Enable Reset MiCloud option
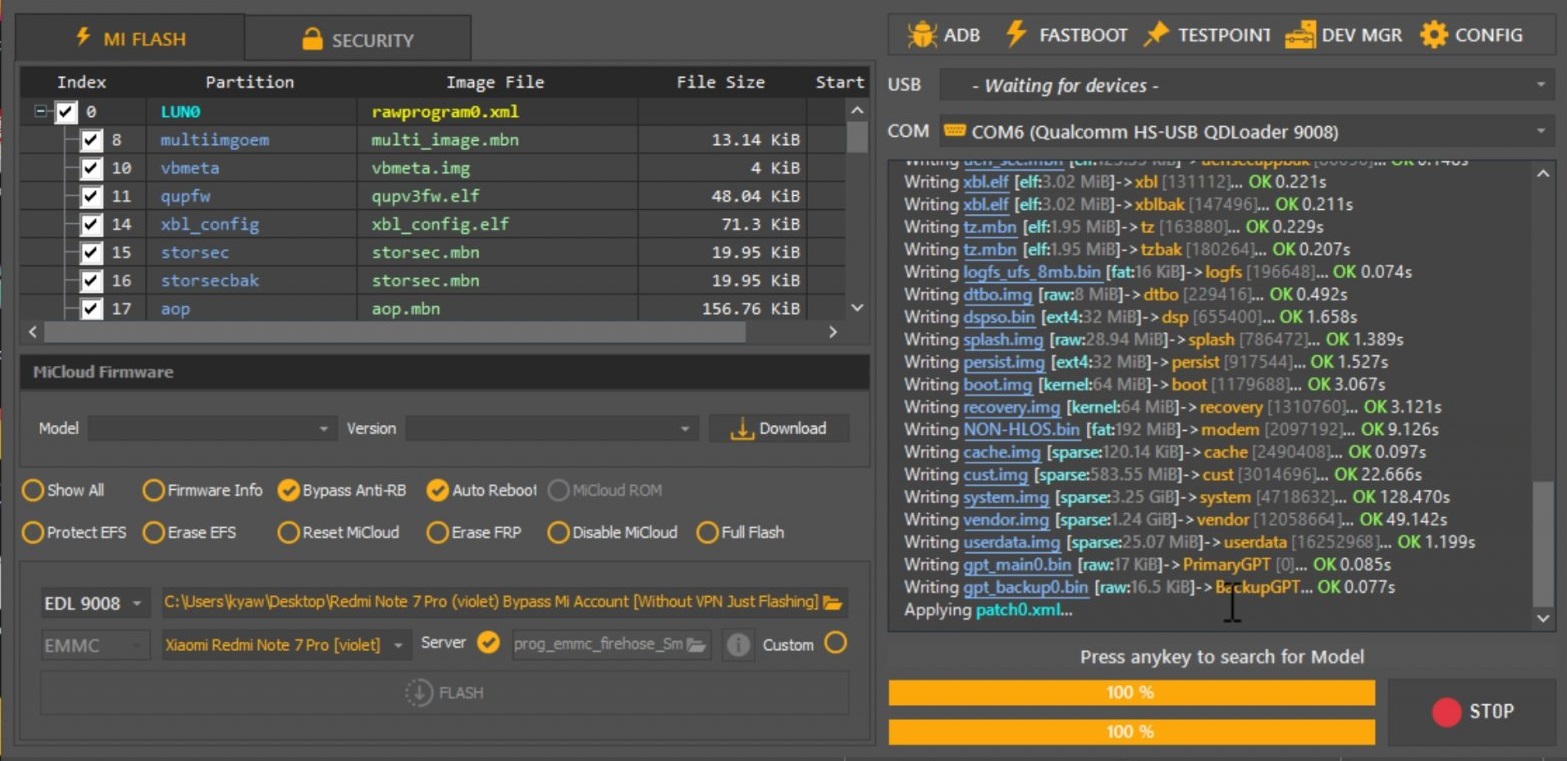The width and height of the screenshot is (1567, 761). (x=288, y=532)
